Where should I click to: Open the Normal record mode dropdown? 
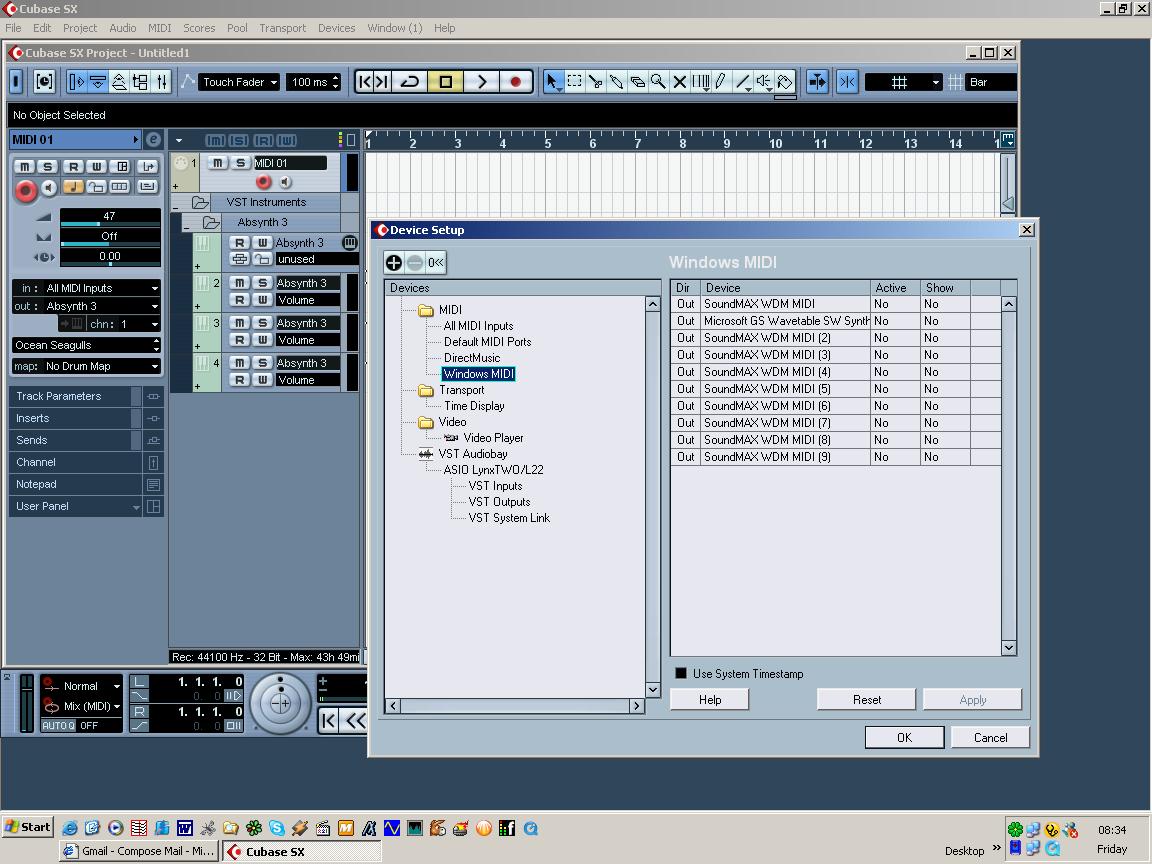82,685
